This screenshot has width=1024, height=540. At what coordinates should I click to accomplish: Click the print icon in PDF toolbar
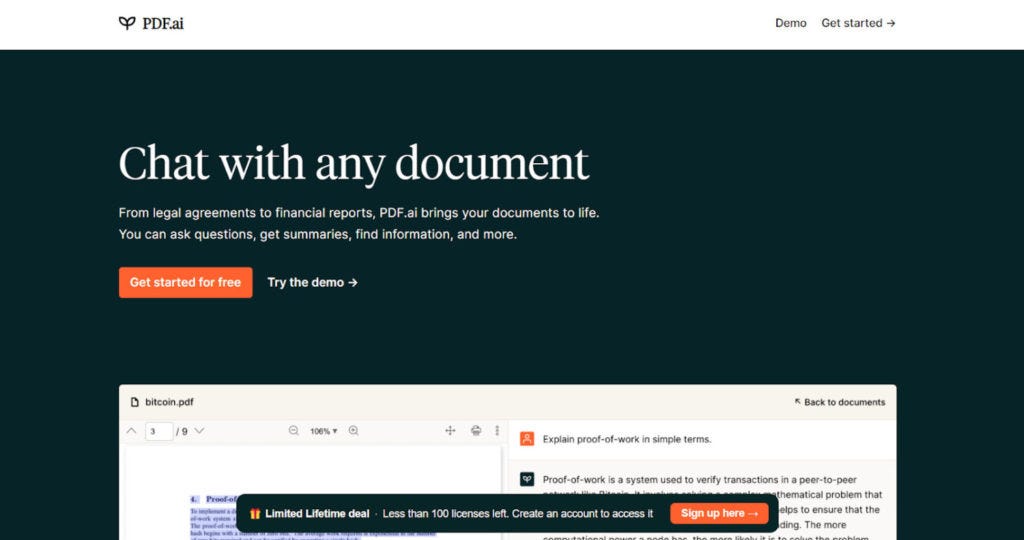click(476, 431)
